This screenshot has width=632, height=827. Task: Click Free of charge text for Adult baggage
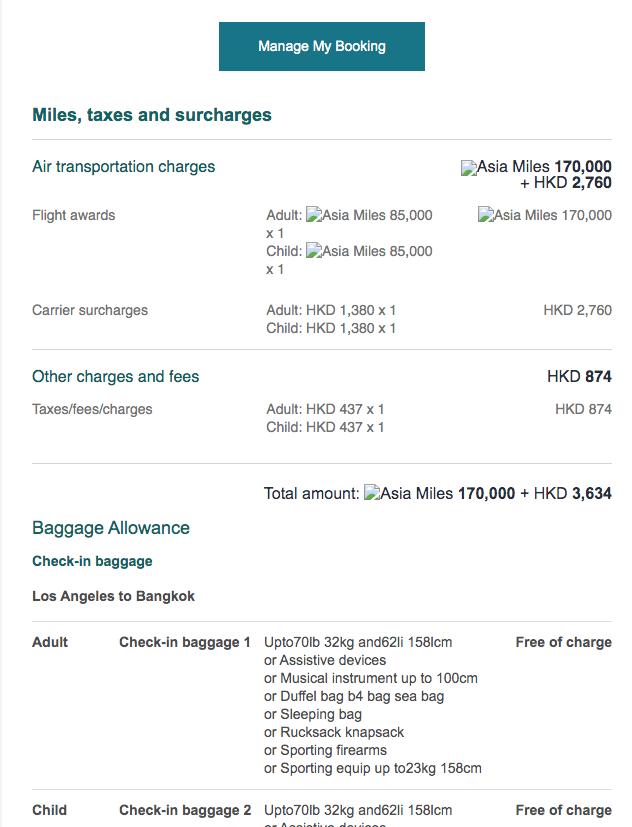[x=563, y=642]
